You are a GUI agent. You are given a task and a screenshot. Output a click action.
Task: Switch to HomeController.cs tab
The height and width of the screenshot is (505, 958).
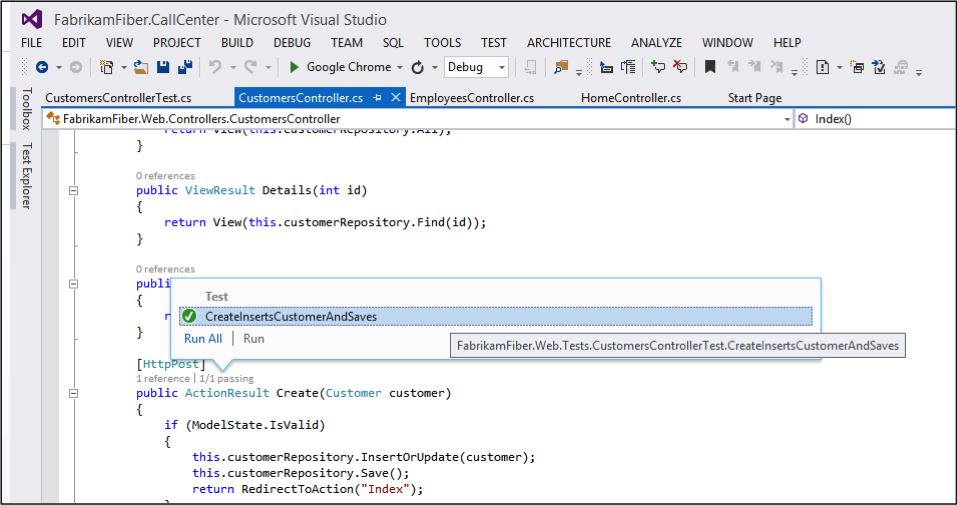coord(631,98)
